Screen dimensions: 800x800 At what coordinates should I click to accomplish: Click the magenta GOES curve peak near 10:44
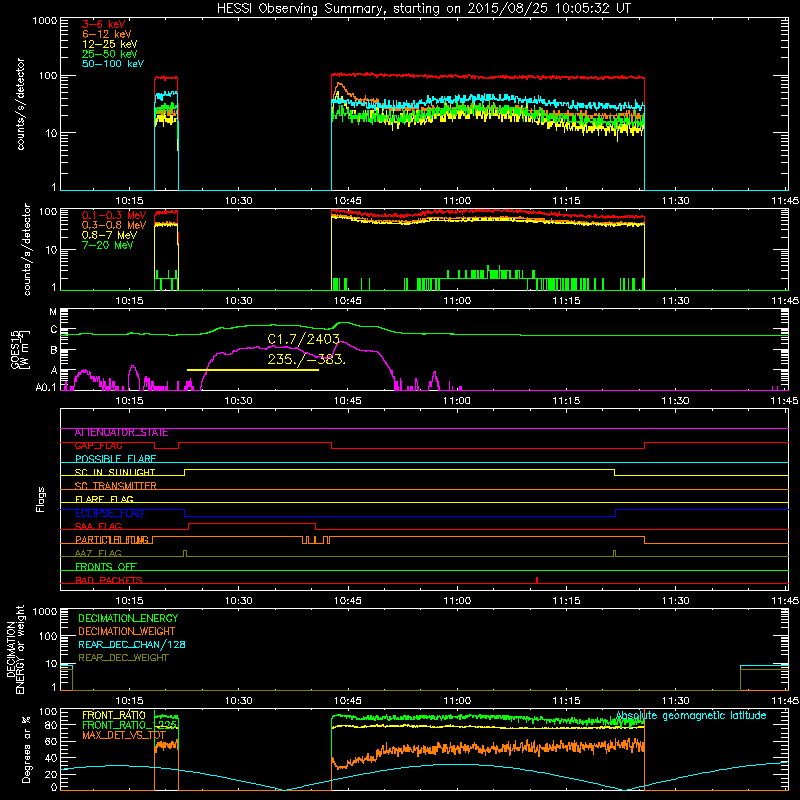pyautogui.click(x=340, y=342)
